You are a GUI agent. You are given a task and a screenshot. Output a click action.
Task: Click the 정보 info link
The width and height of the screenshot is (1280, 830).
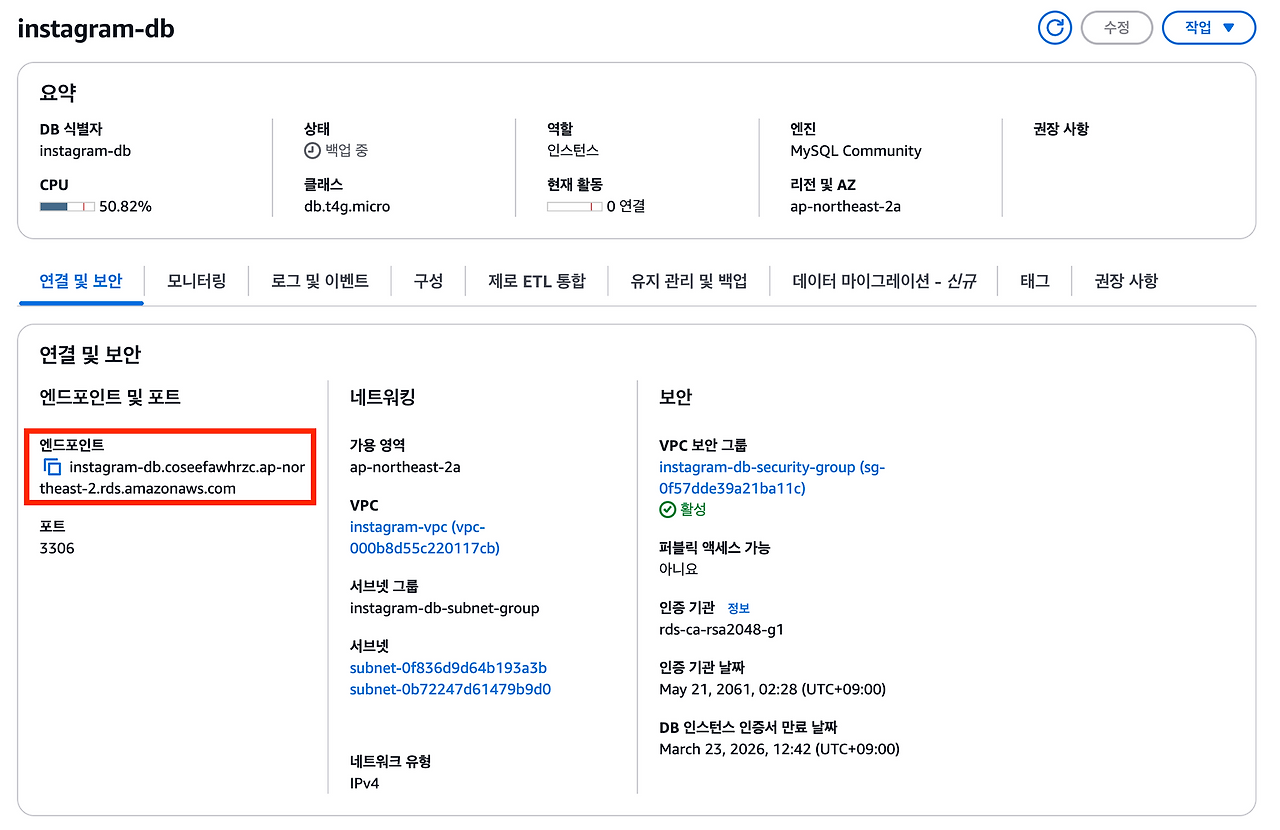[738, 608]
